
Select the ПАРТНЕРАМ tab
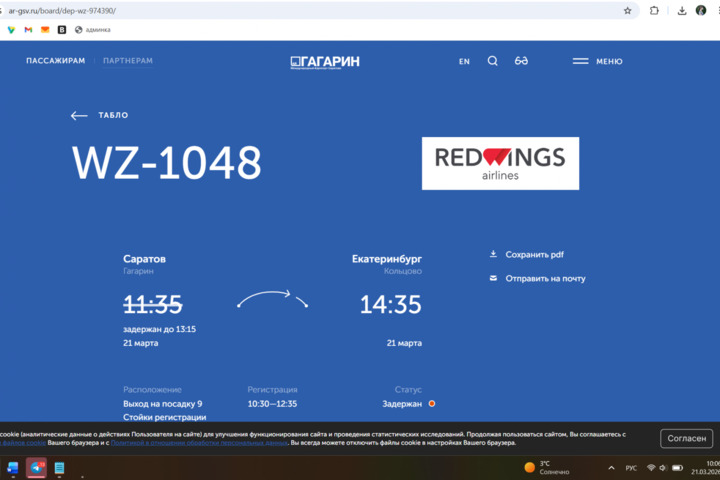coord(128,61)
